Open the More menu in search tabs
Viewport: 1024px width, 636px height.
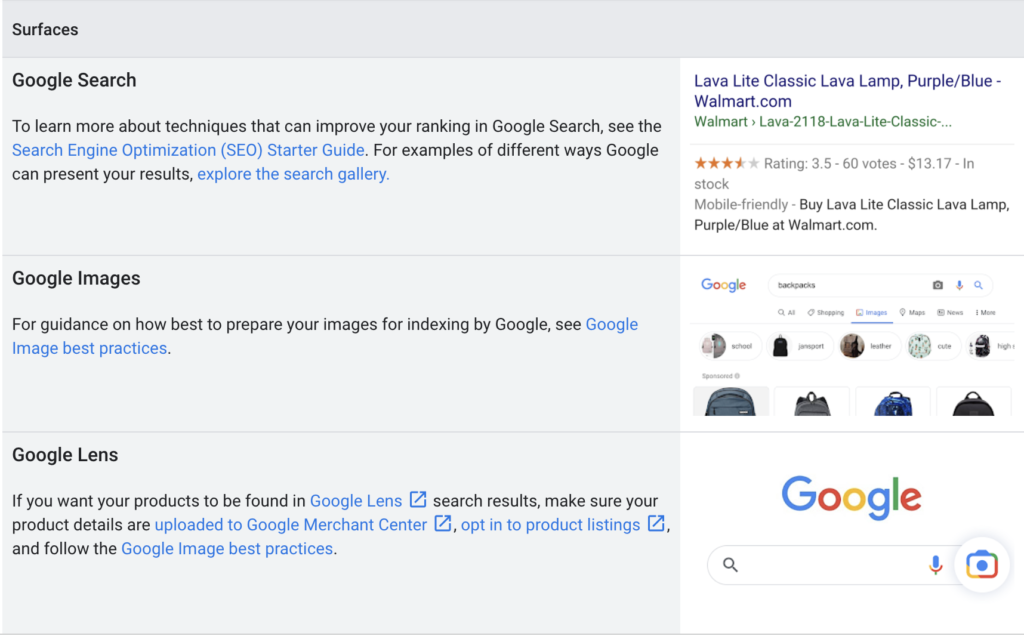click(x=985, y=313)
